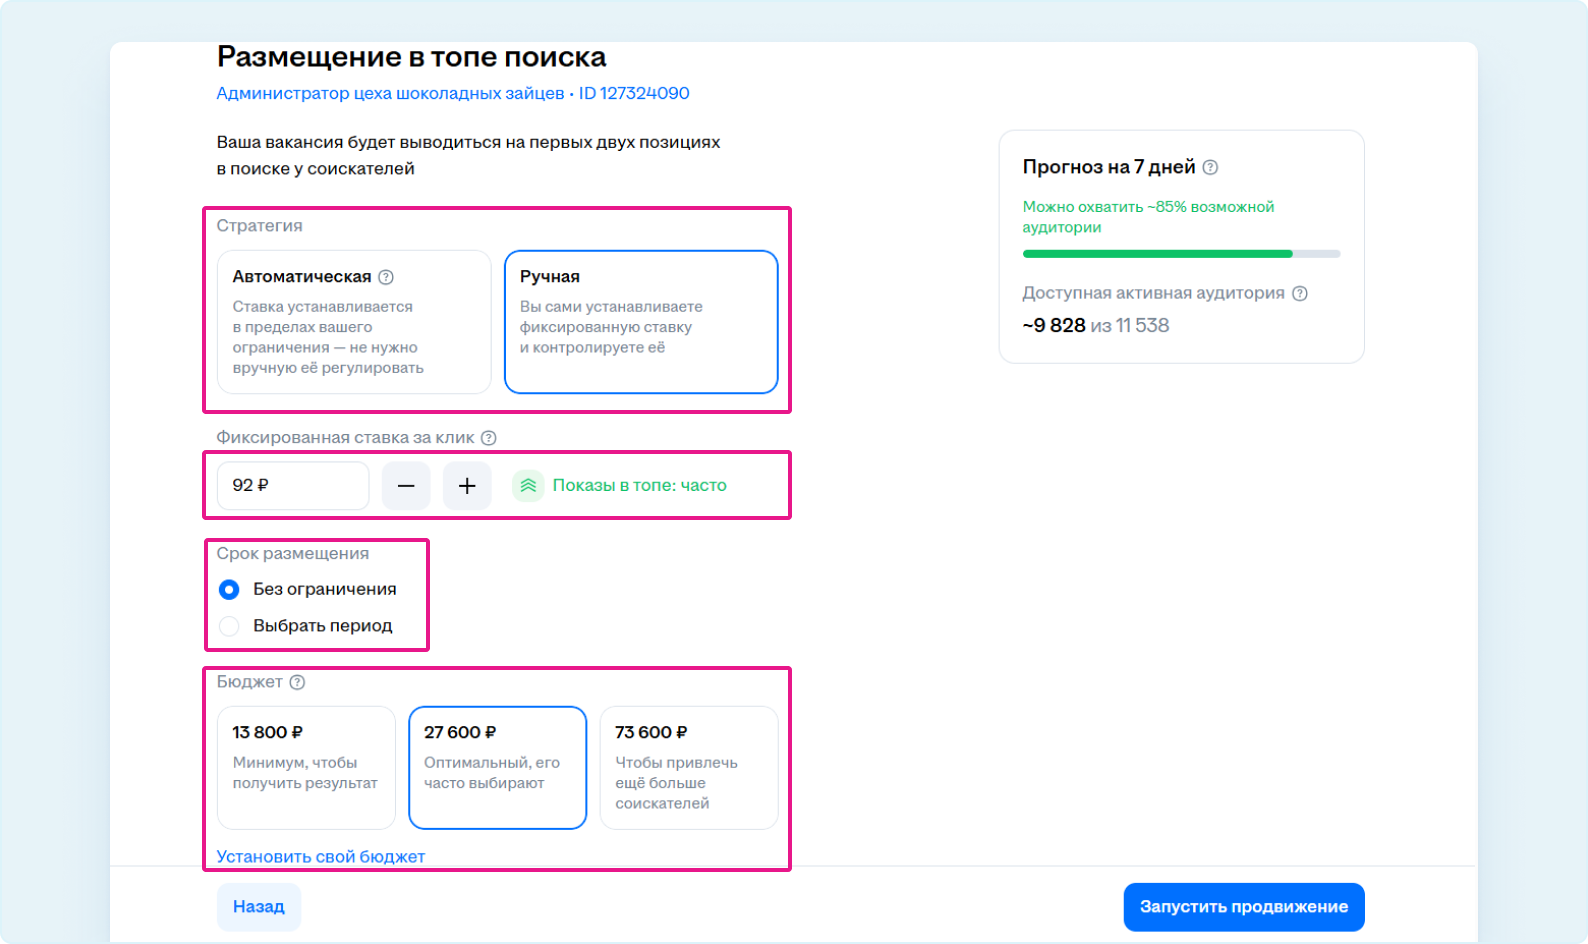
Task: Select the 73 600 ₽ budget option
Action: pos(688,768)
